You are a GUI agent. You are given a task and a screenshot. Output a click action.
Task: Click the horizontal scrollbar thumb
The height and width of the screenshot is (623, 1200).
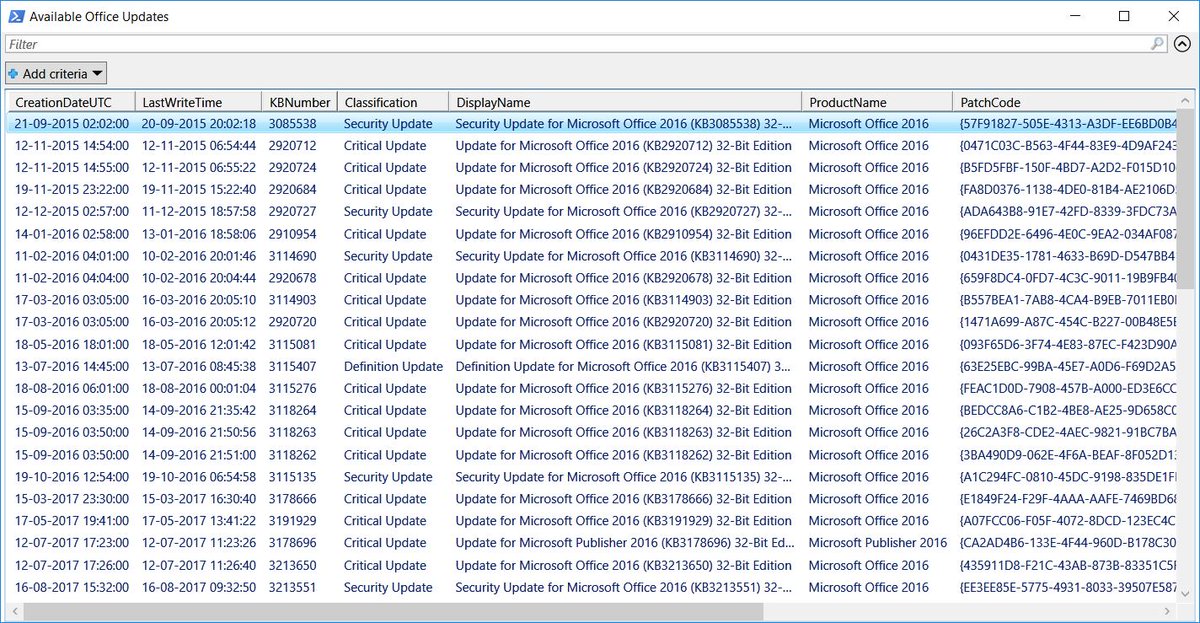pos(394,611)
